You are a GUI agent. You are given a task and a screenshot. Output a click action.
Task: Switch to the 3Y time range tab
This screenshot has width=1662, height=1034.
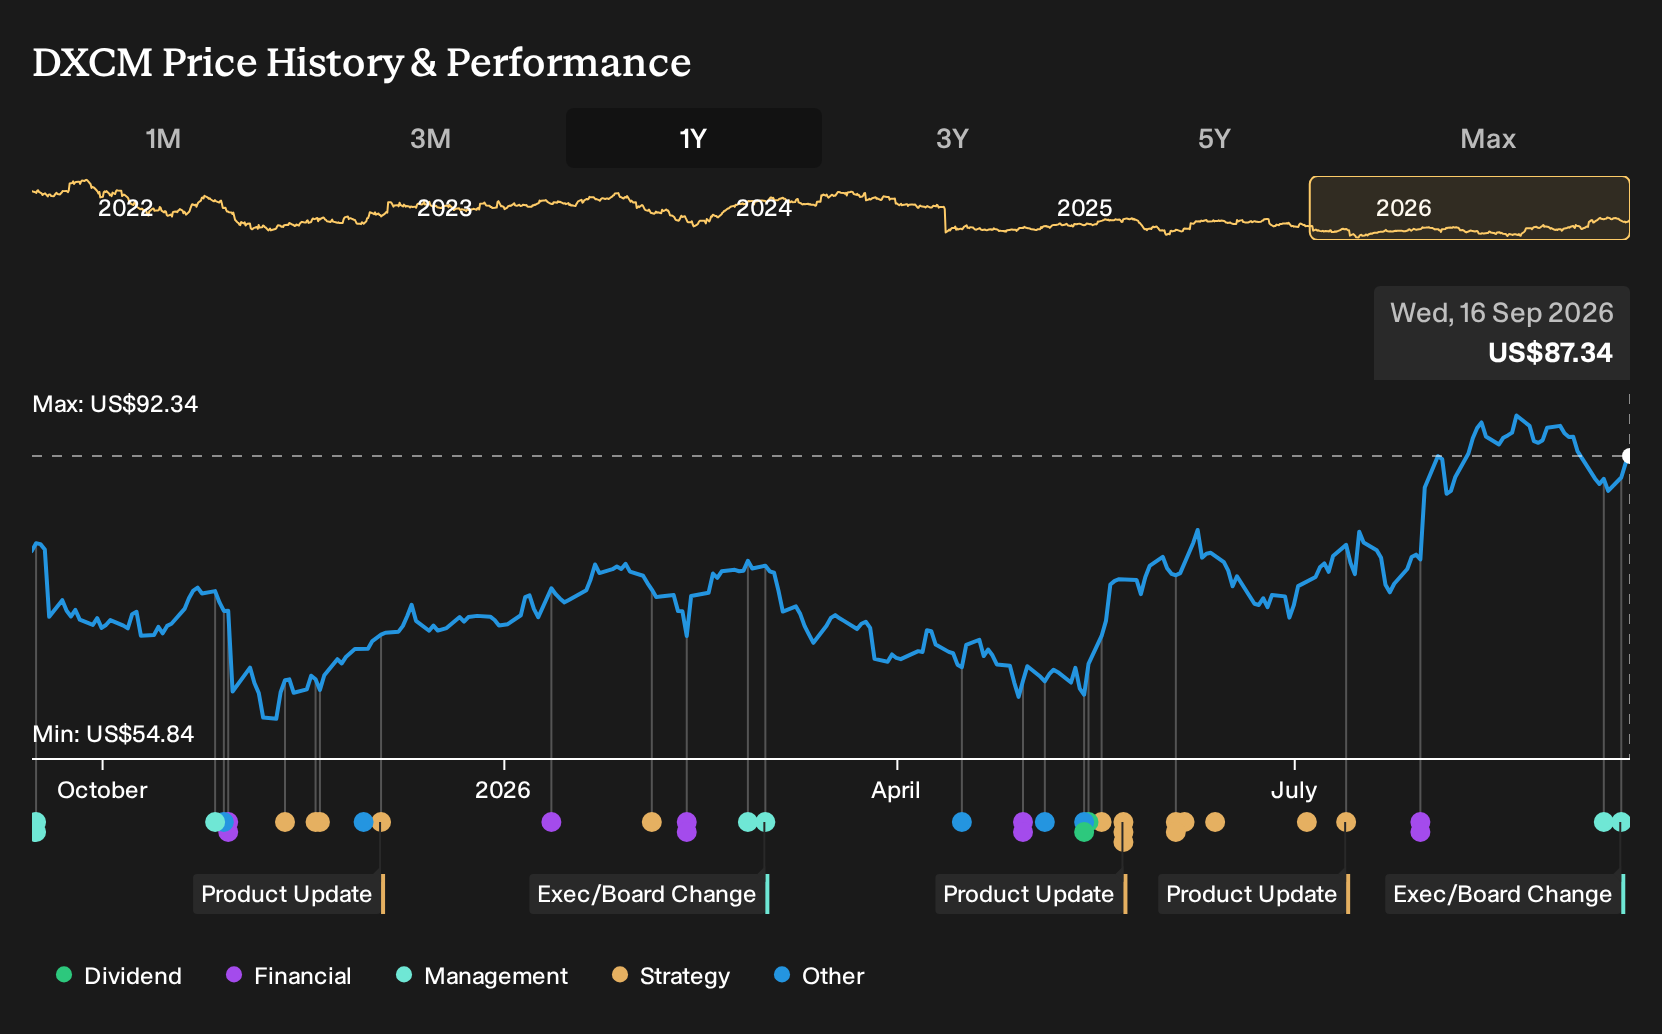pyautogui.click(x=952, y=138)
